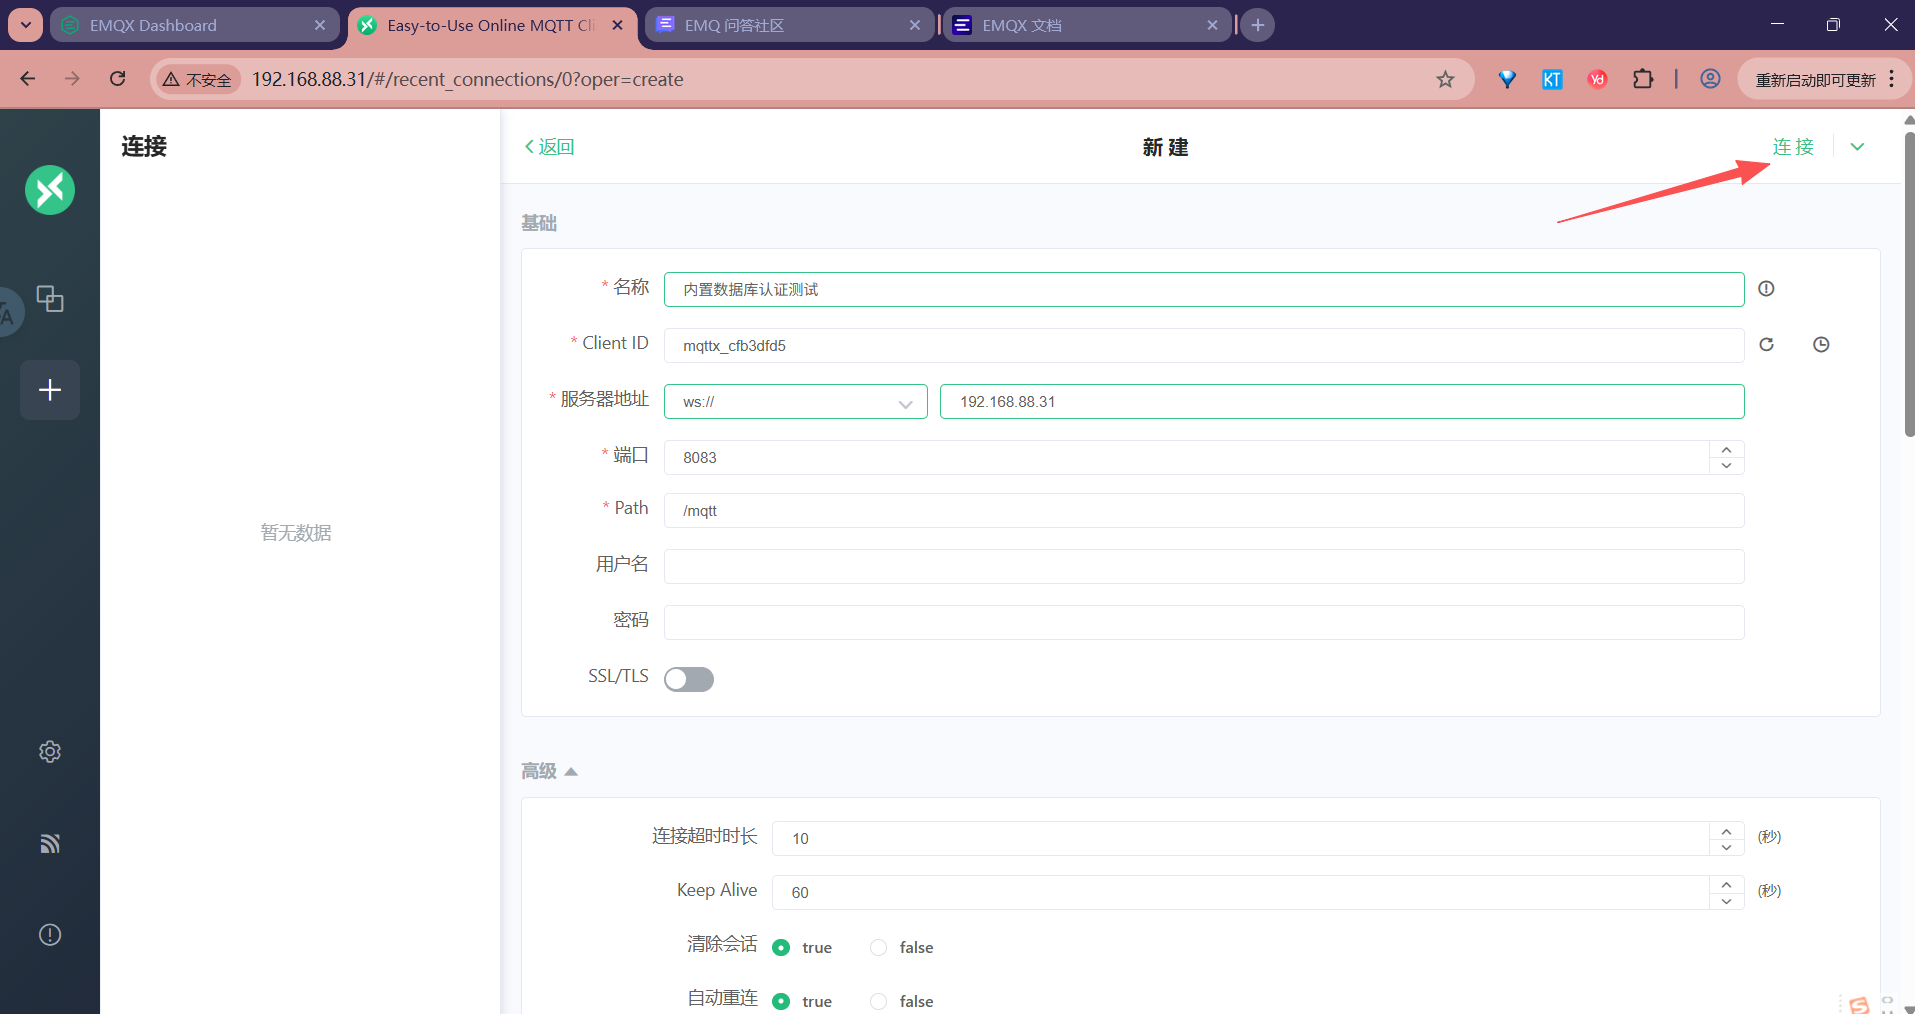Image resolution: width=1915 pixels, height=1014 pixels.
Task: Increase 连接超时时长 with the up arrow
Action: (x=1727, y=830)
